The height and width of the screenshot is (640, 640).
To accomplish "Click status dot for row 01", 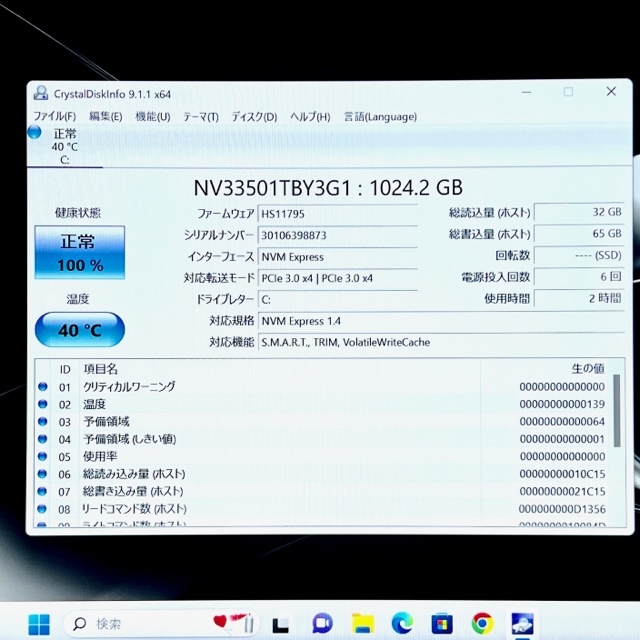I will click(x=42, y=387).
